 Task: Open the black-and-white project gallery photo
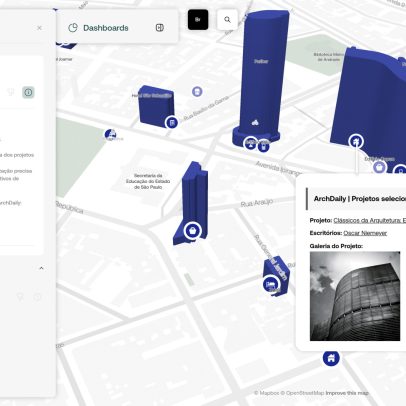(355, 296)
